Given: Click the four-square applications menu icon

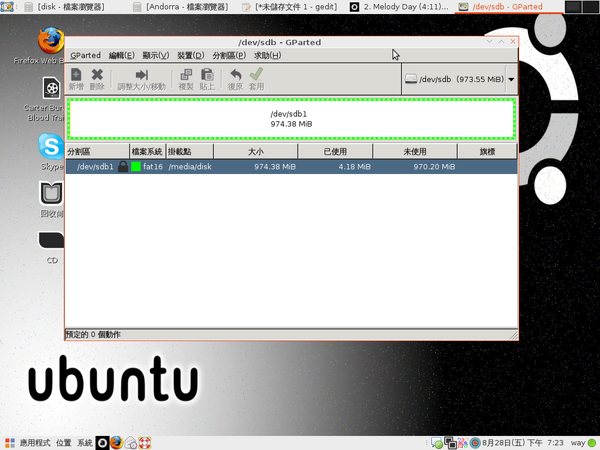Looking at the screenshot, I should coord(10,443).
